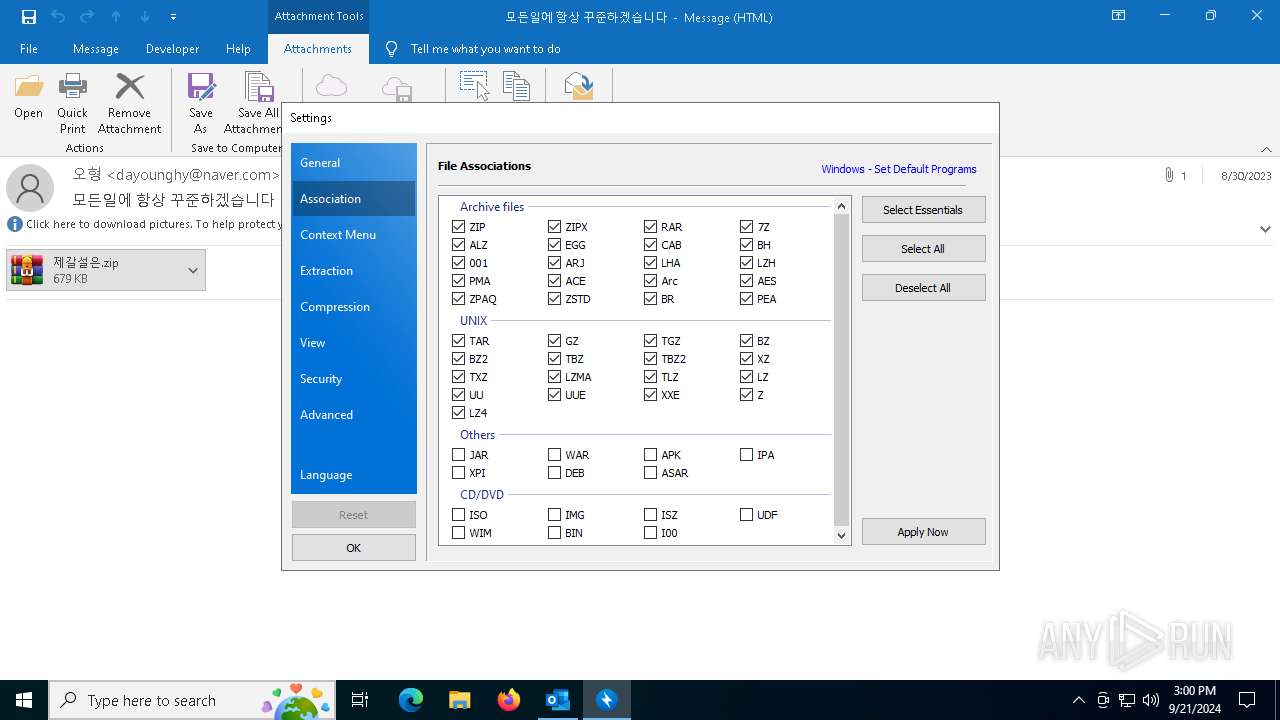Open the zip attachment dropdown arrow
Viewport: 1280px width, 720px height.
point(193,270)
